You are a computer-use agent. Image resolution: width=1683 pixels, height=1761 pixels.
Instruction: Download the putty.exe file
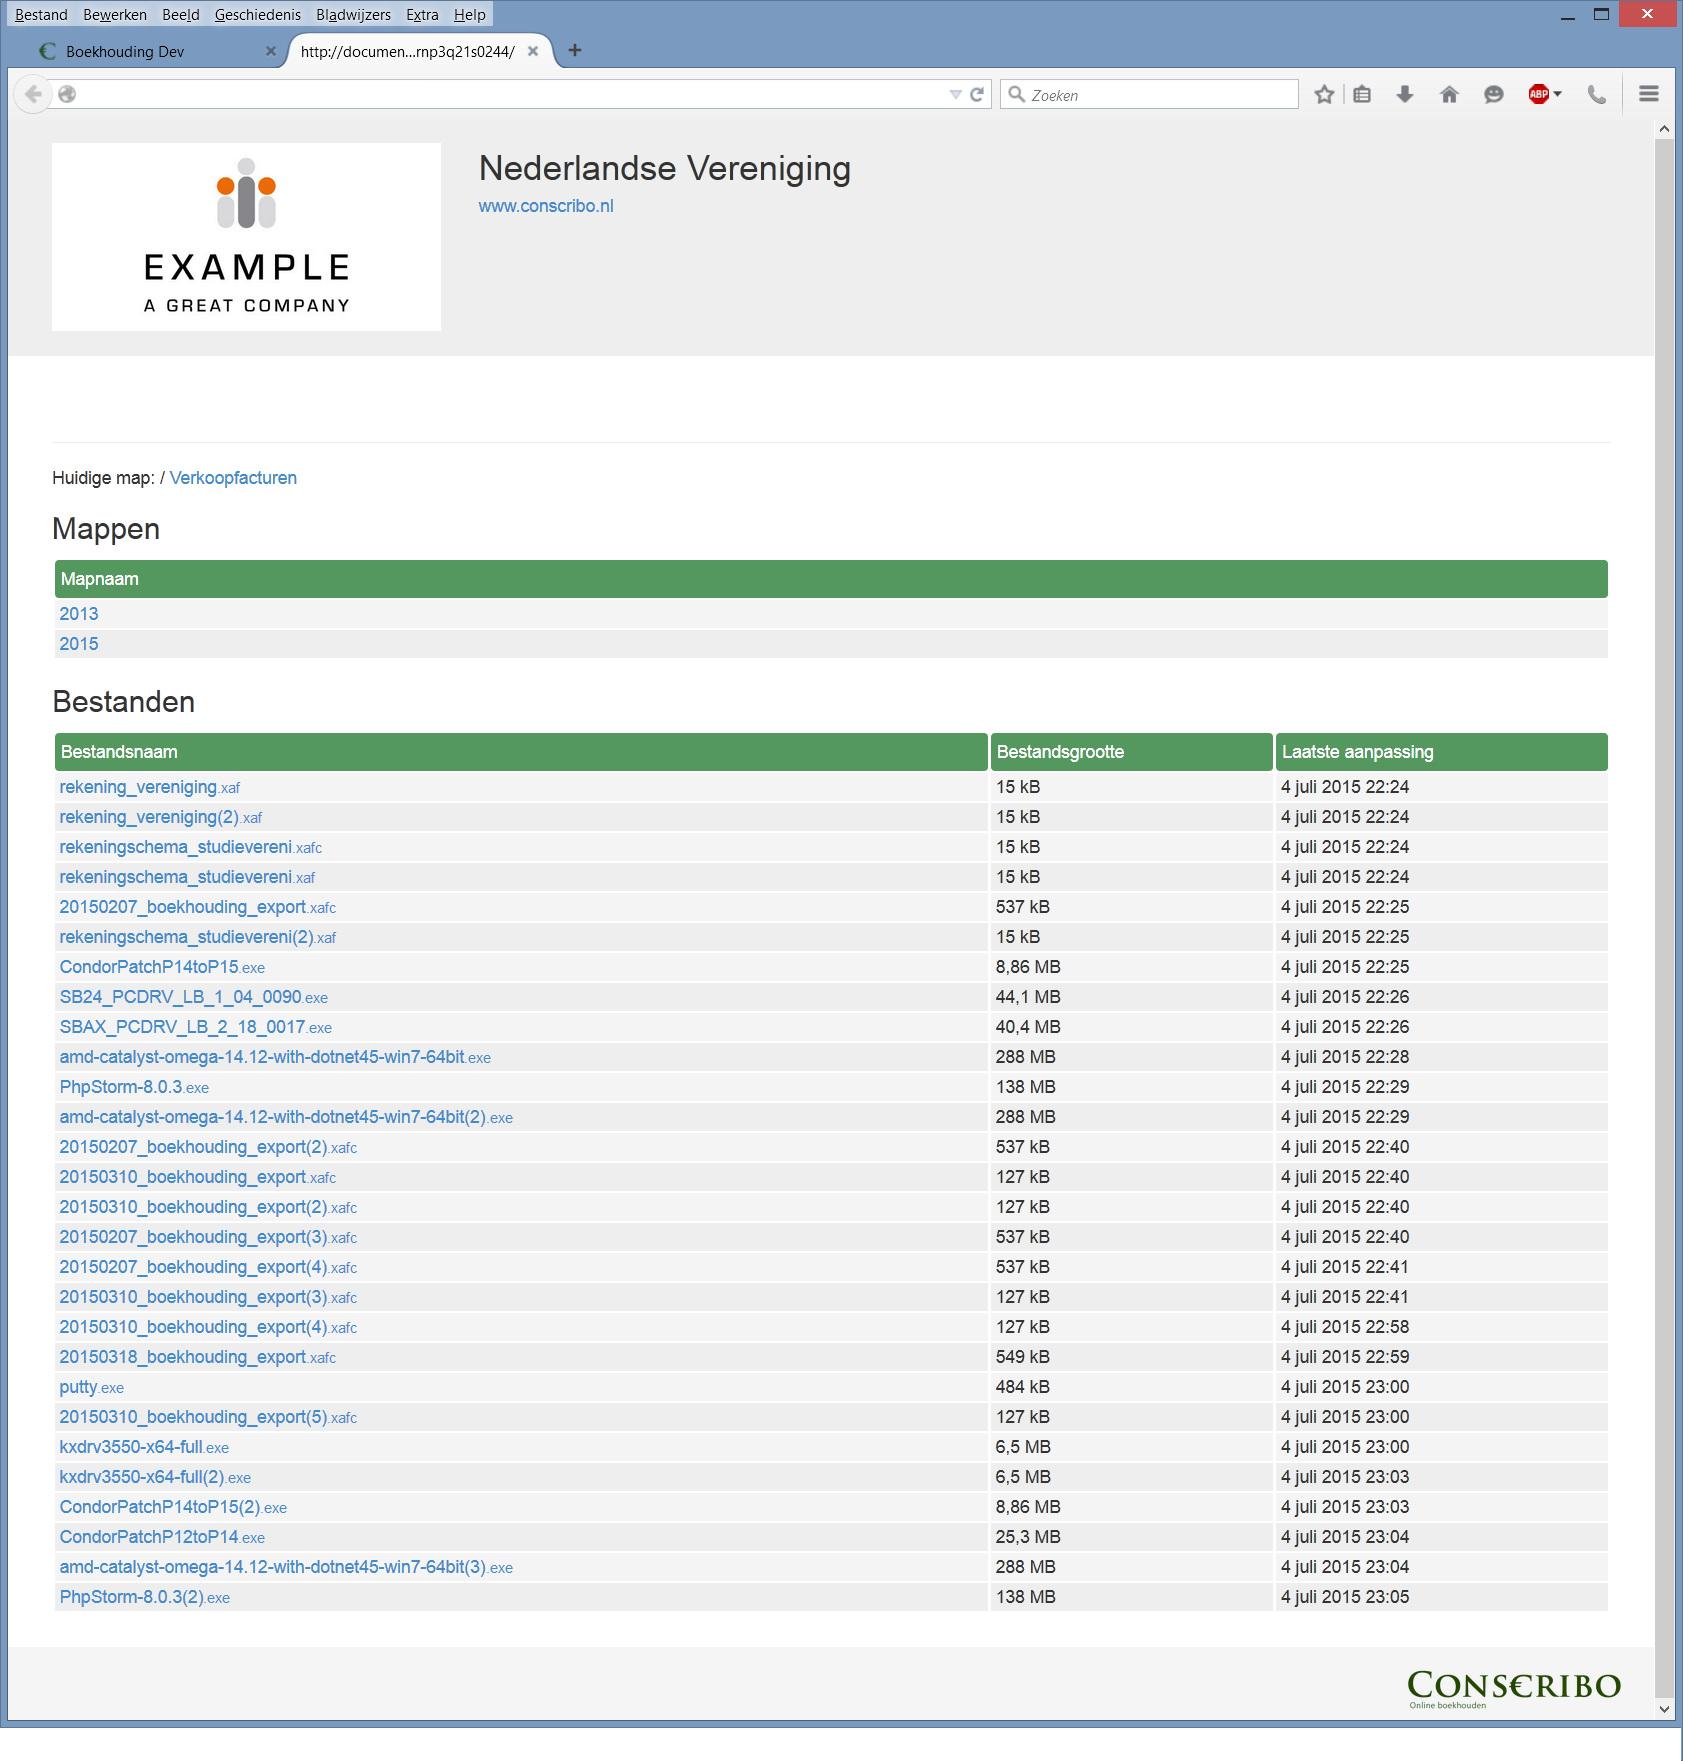coord(91,1387)
